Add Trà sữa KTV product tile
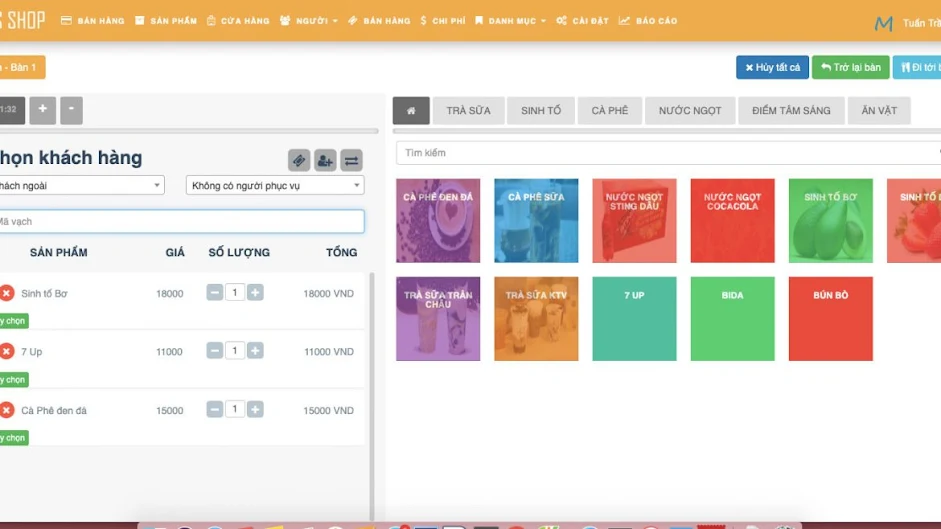Viewport: 941px width, 529px height. pos(536,319)
